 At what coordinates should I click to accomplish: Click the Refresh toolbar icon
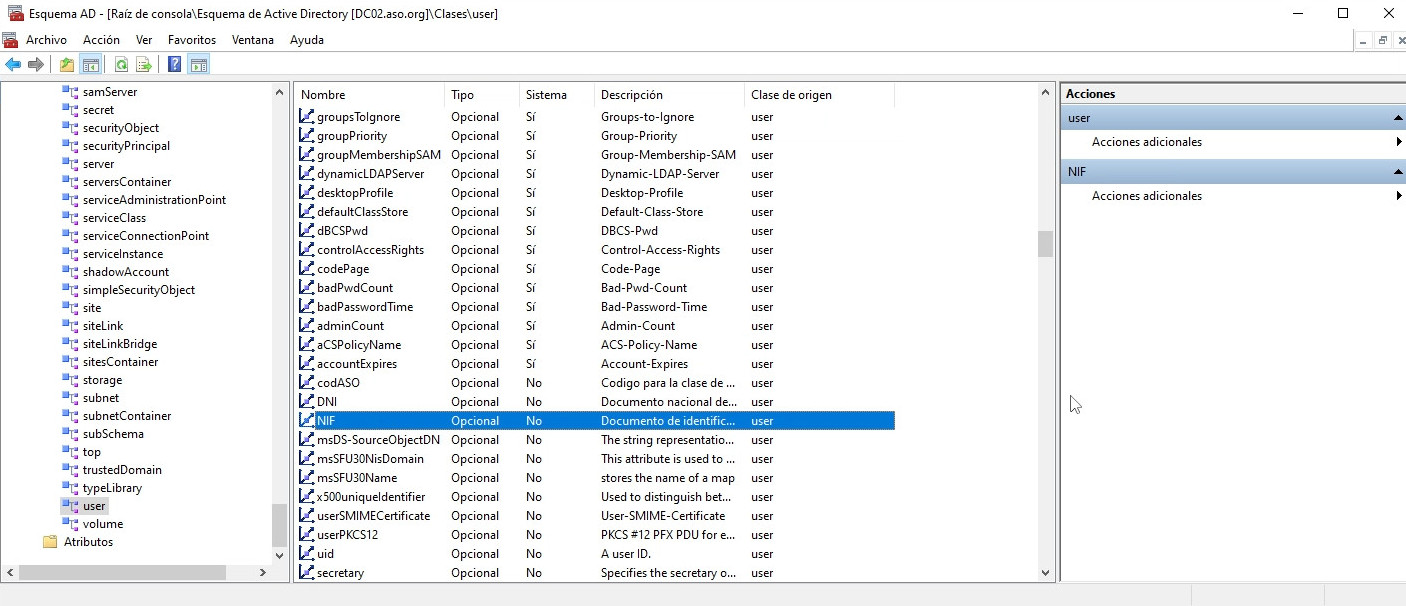(x=121, y=65)
